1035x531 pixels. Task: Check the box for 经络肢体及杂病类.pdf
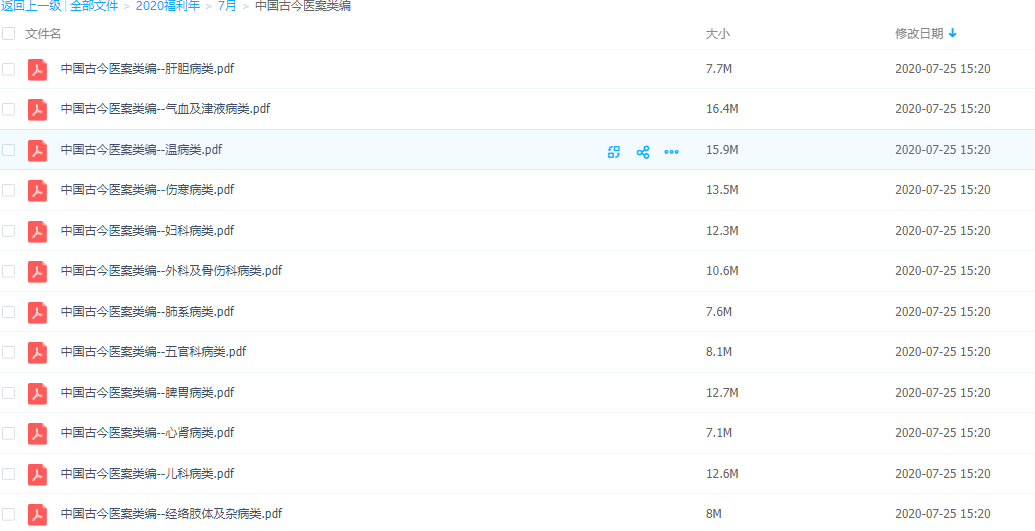(9, 515)
